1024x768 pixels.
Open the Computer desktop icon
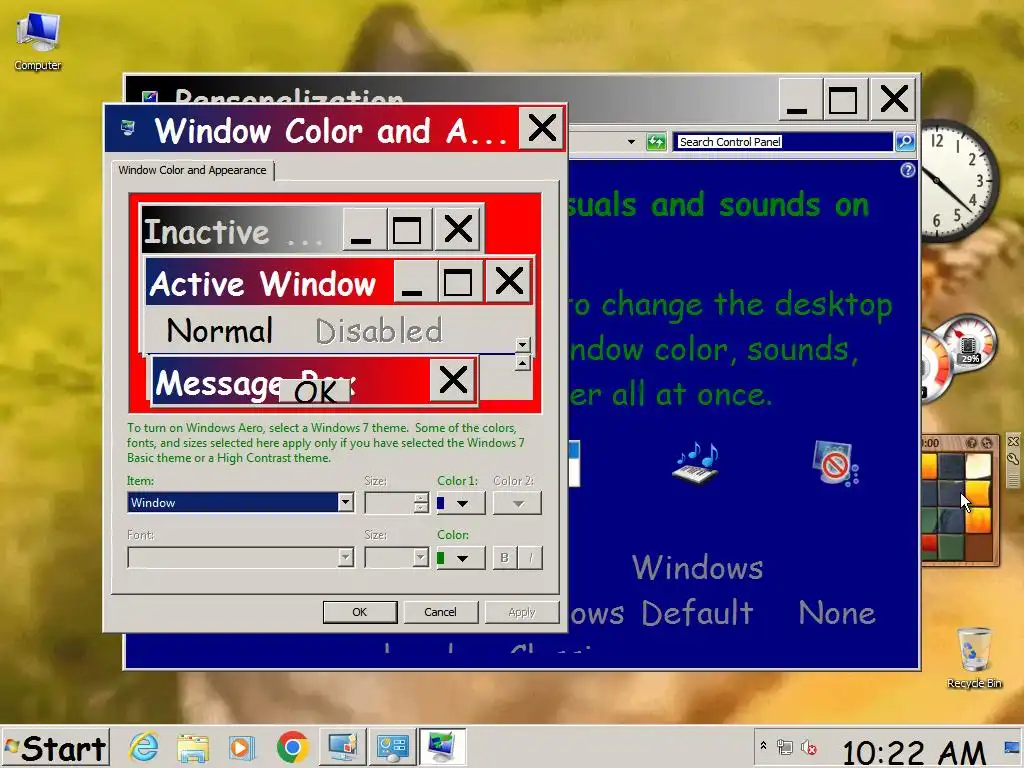(38, 40)
